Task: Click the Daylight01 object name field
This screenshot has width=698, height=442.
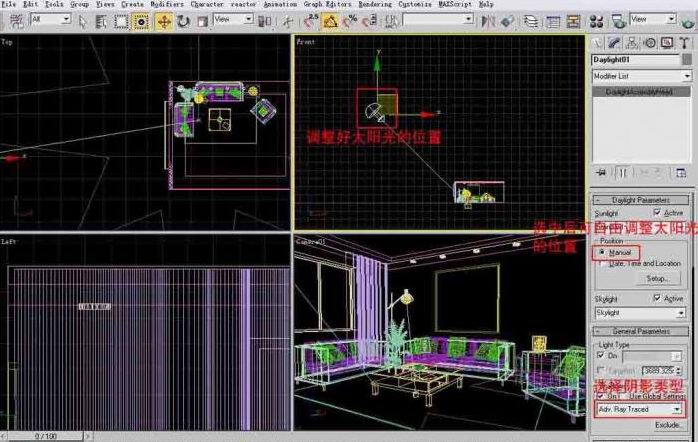Action: tap(635, 60)
